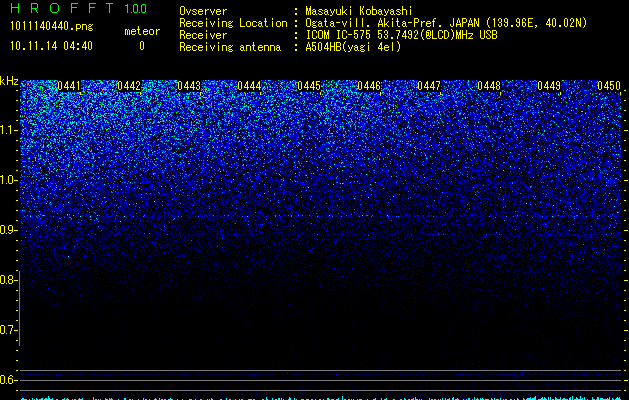Click the HROFFT 1.0.0 title text
The height and width of the screenshot is (400, 629).
tap(78, 8)
